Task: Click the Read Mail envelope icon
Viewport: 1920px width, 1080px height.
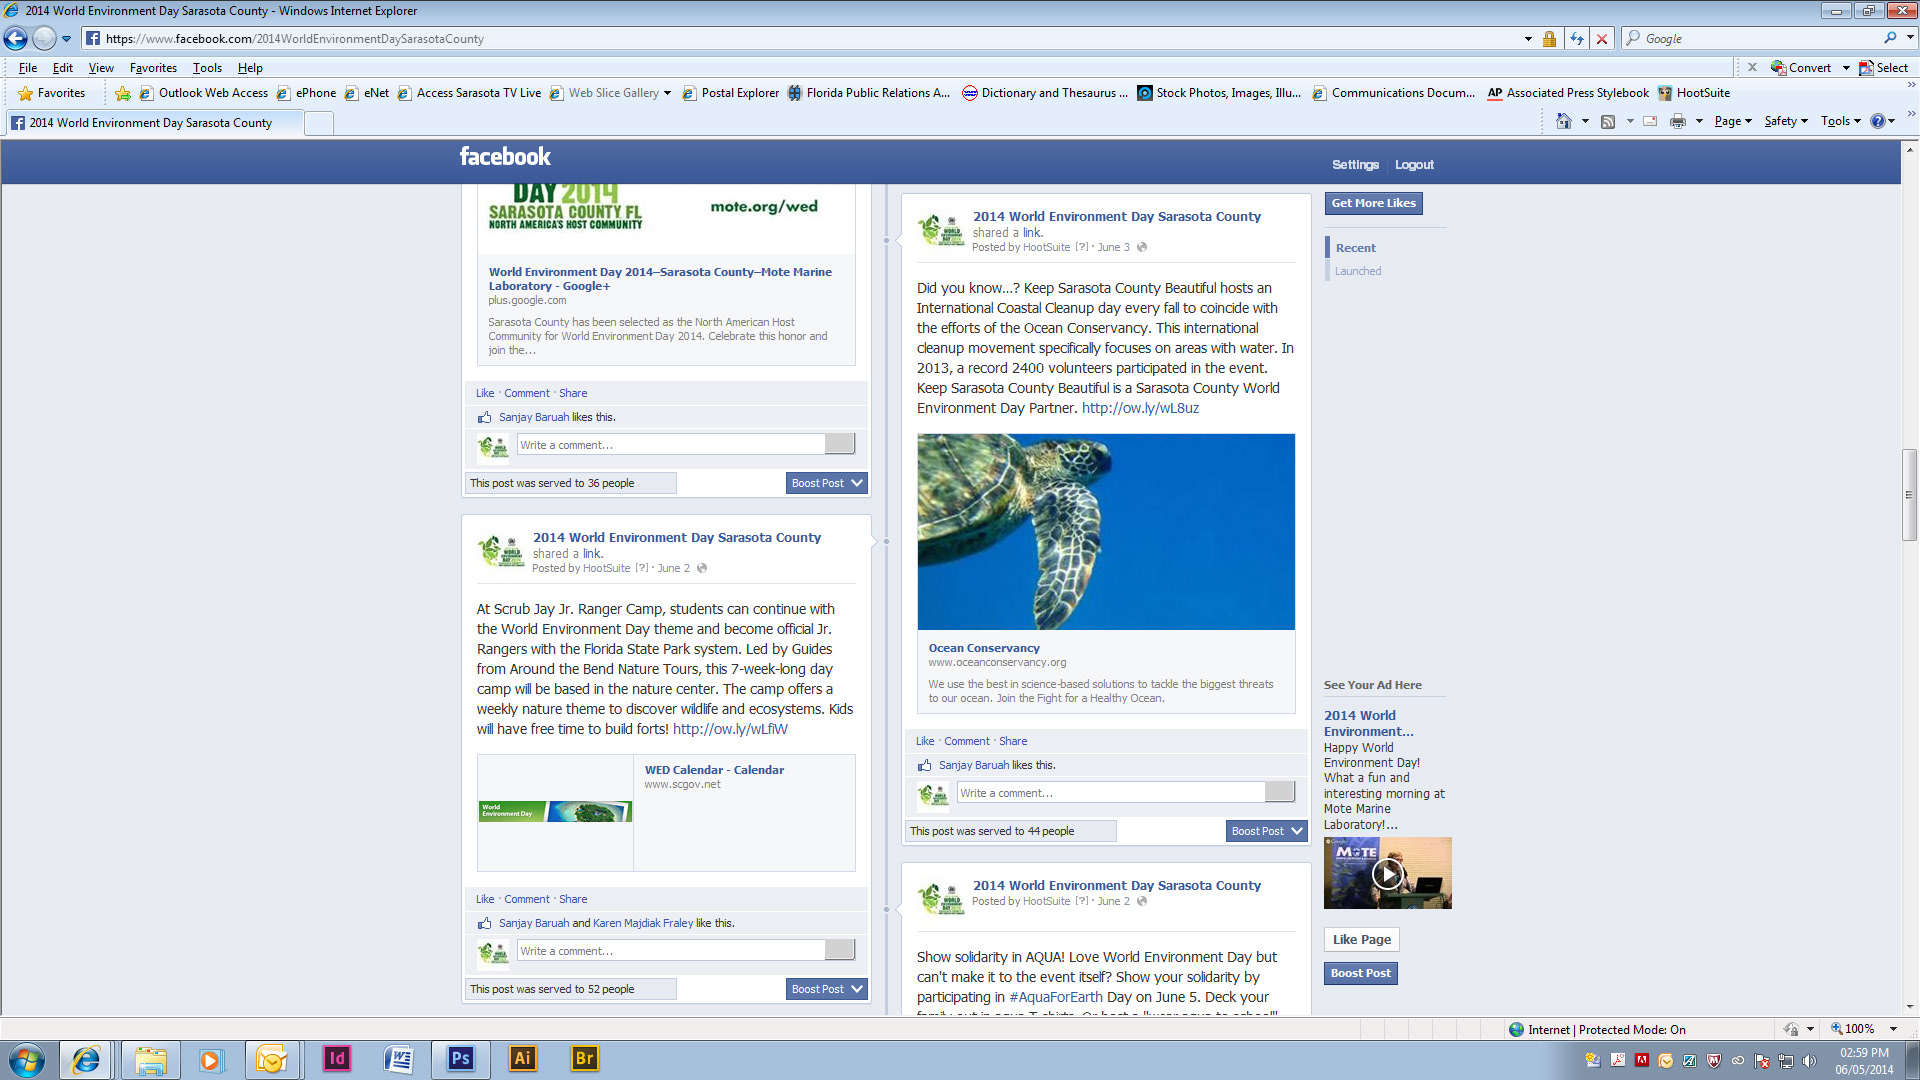Action: [x=1650, y=121]
